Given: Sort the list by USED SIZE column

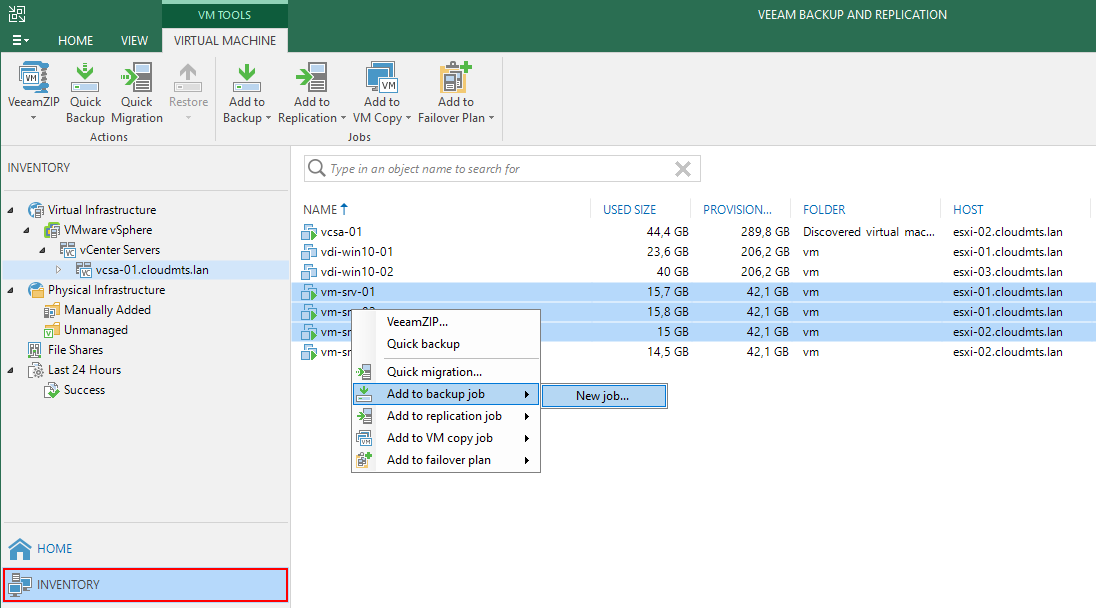Looking at the screenshot, I should point(630,210).
